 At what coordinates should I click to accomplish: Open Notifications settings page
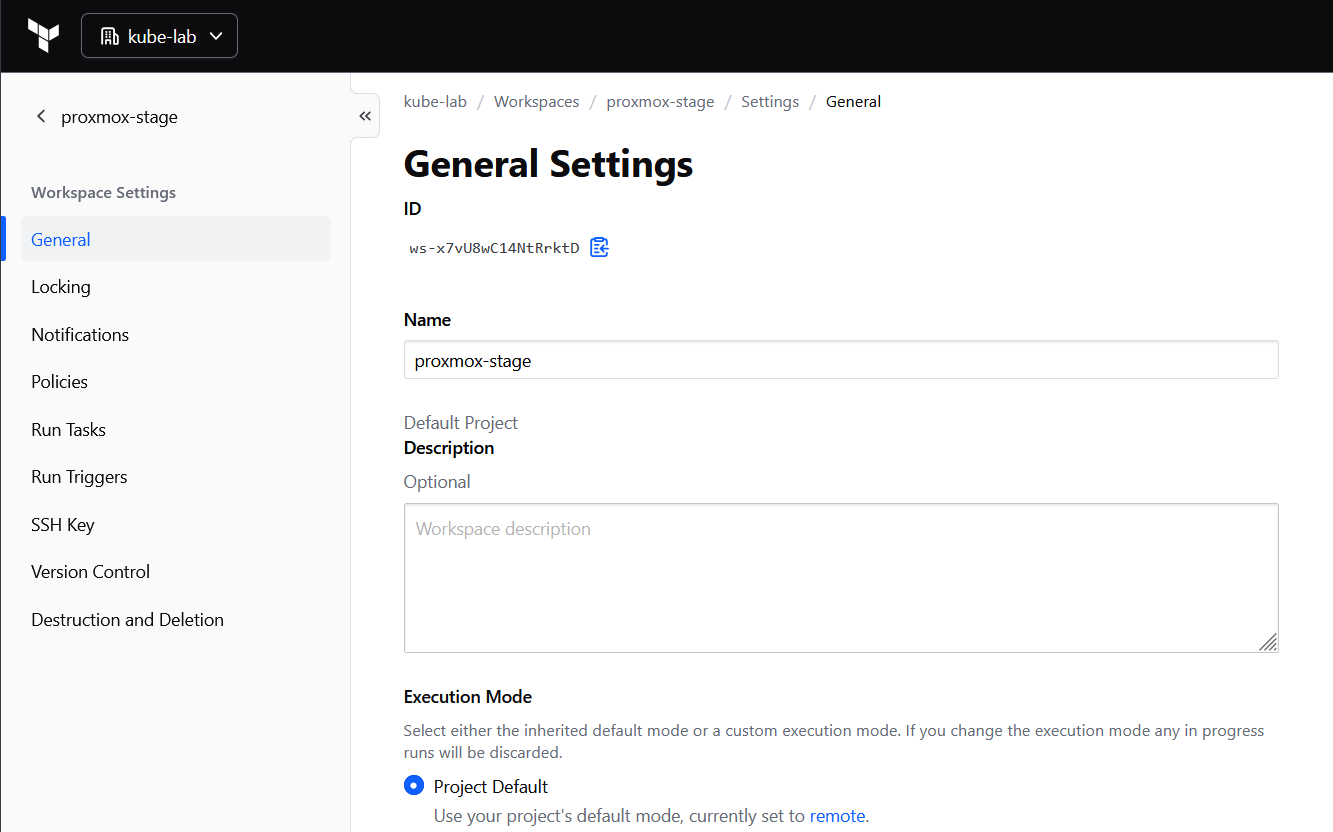(80, 335)
